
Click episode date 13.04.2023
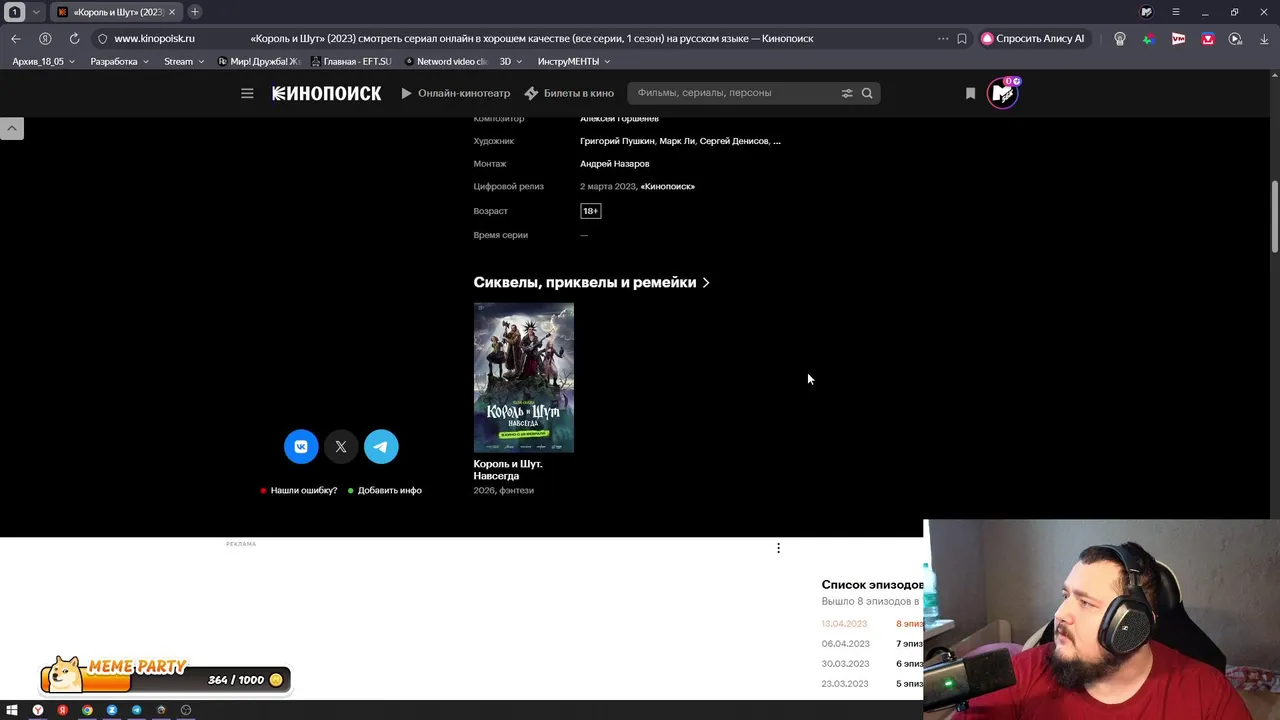click(x=844, y=624)
